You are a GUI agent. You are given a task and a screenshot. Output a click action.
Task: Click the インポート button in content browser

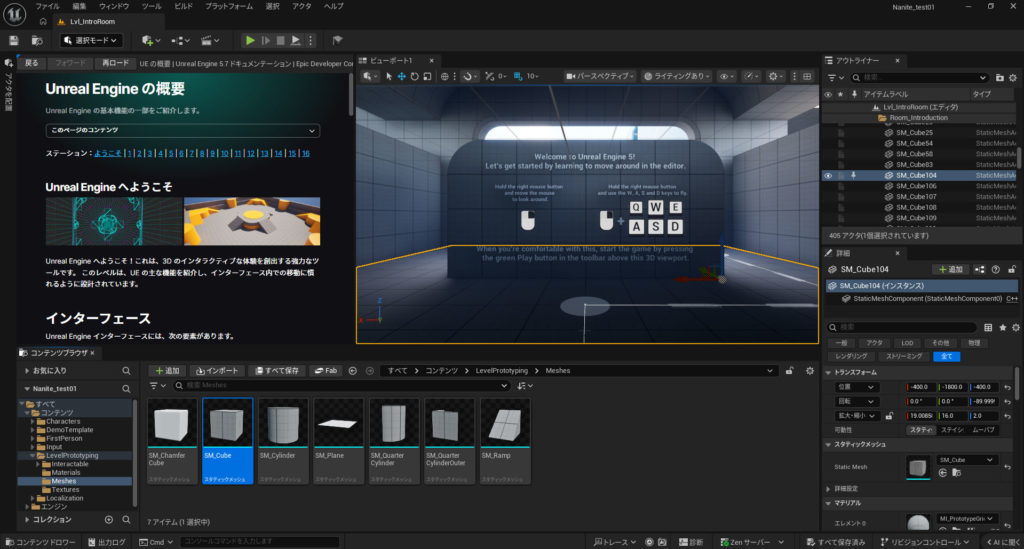pyautogui.click(x=216, y=370)
